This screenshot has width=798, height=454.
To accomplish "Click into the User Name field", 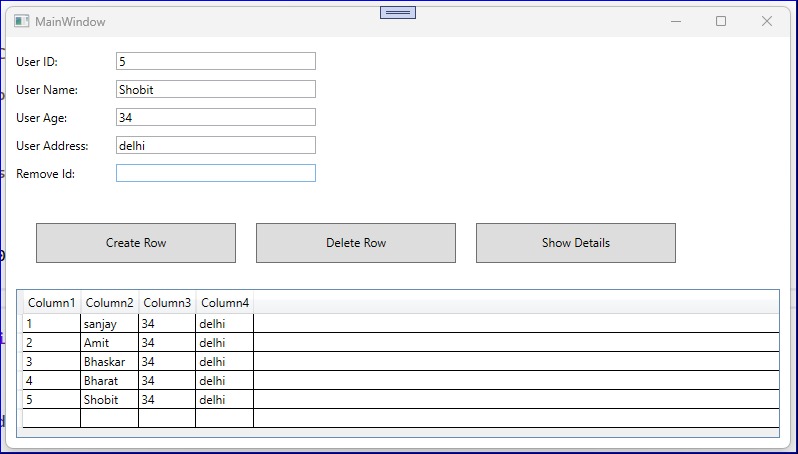I will (x=216, y=89).
